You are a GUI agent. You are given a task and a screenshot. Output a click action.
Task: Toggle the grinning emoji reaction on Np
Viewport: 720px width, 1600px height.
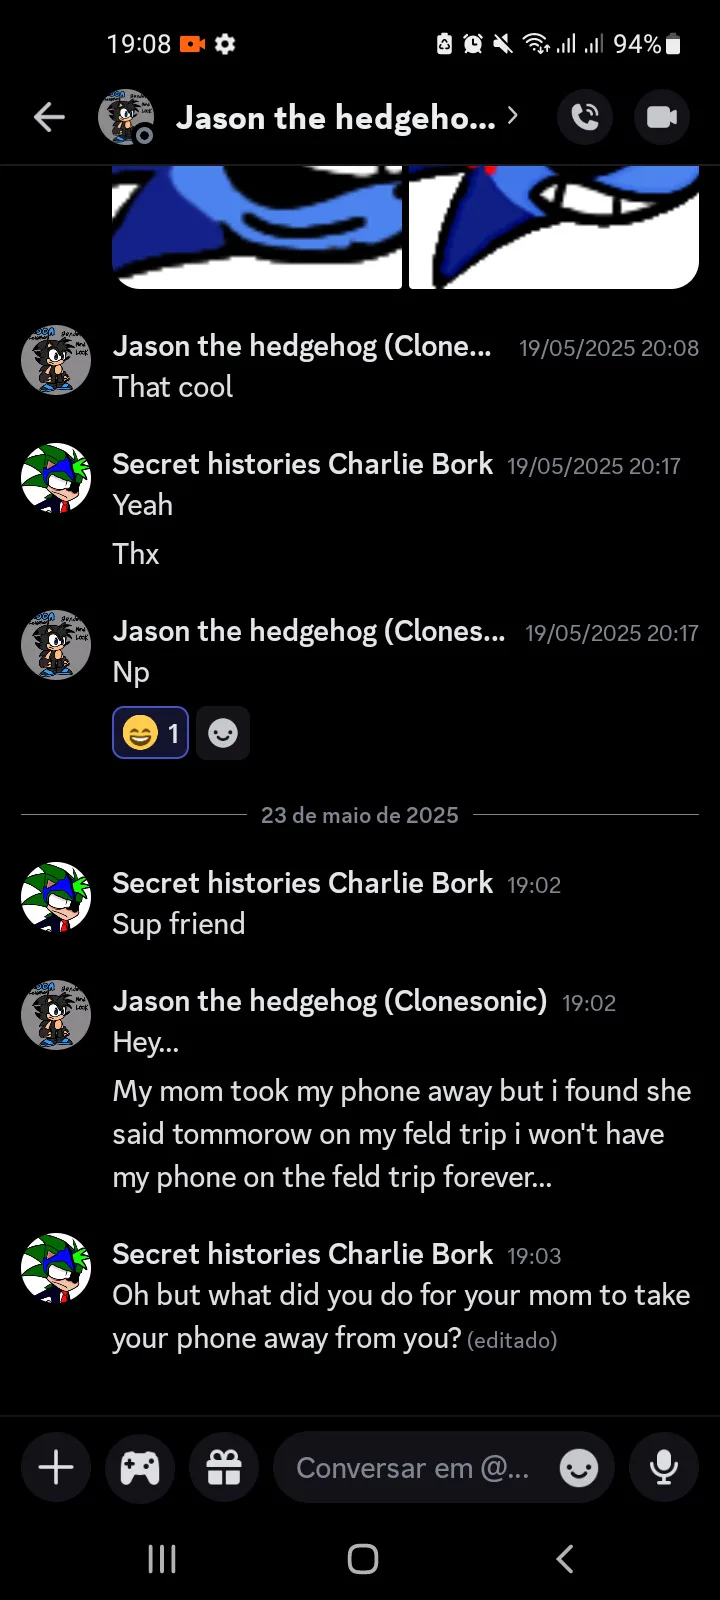tap(150, 733)
